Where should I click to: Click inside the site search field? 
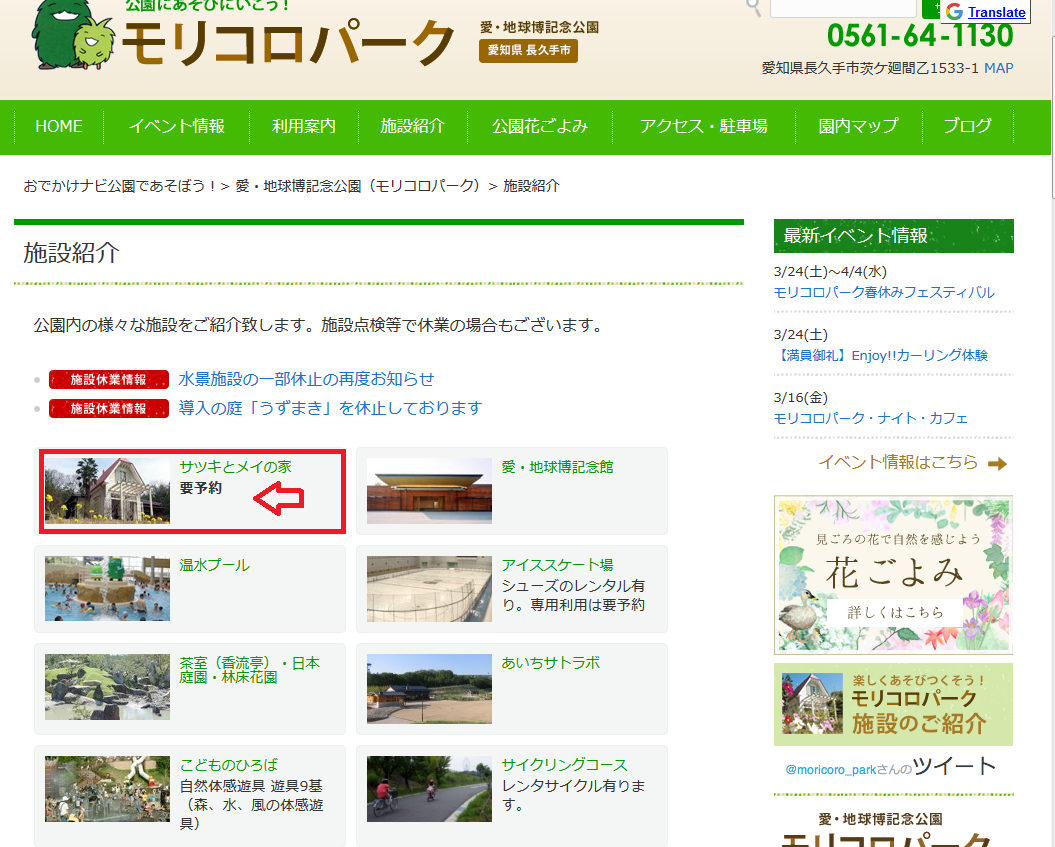[842, 8]
